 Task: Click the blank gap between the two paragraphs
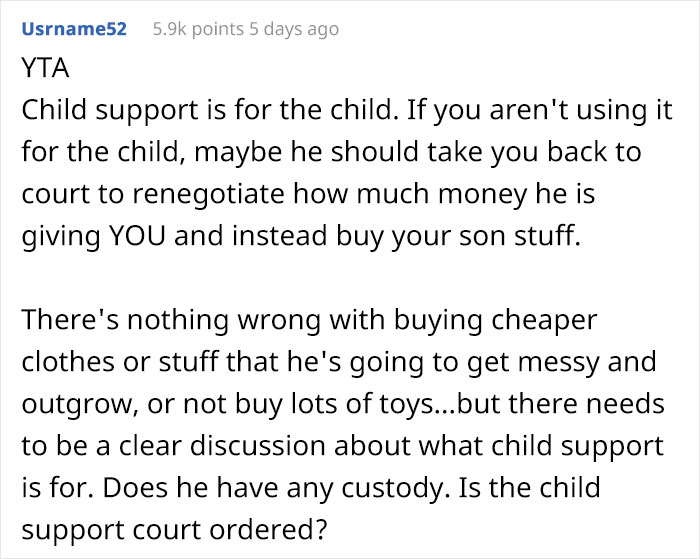point(348,278)
